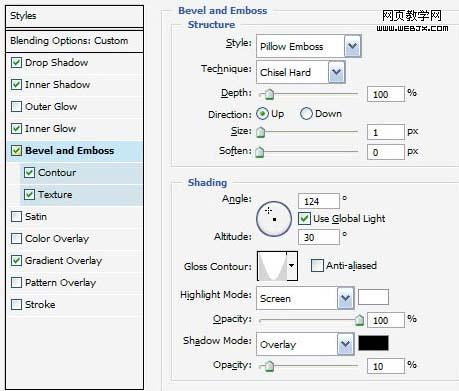This screenshot has height=391, width=459.
Task: Click the Depth slider handle
Action: 269,95
